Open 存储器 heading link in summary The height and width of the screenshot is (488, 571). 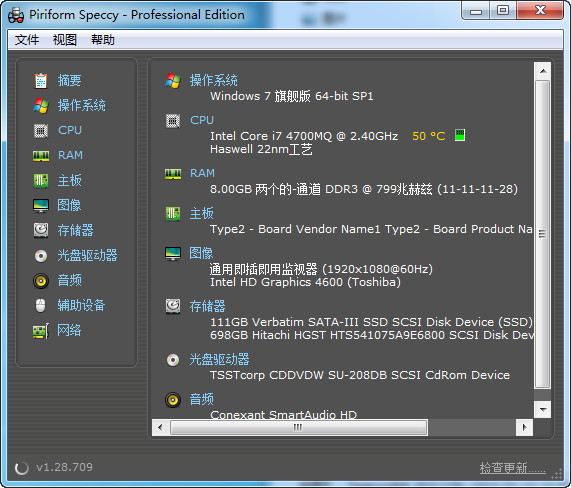pos(207,307)
